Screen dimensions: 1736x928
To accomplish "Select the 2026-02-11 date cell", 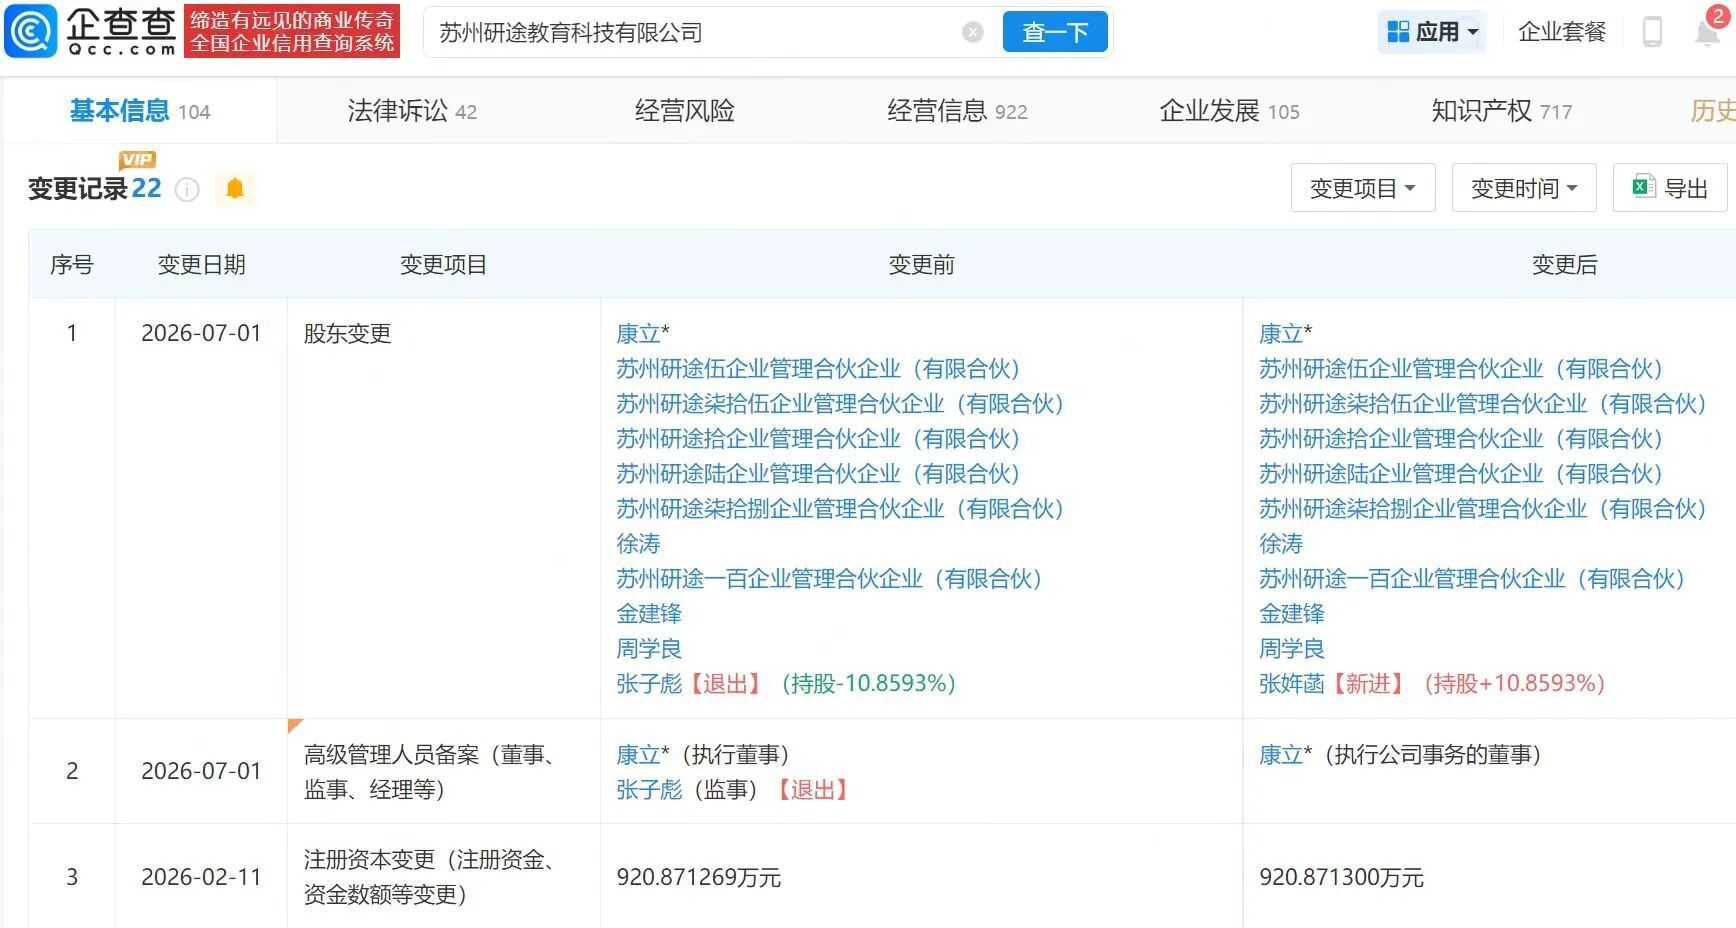I will click(201, 877).
